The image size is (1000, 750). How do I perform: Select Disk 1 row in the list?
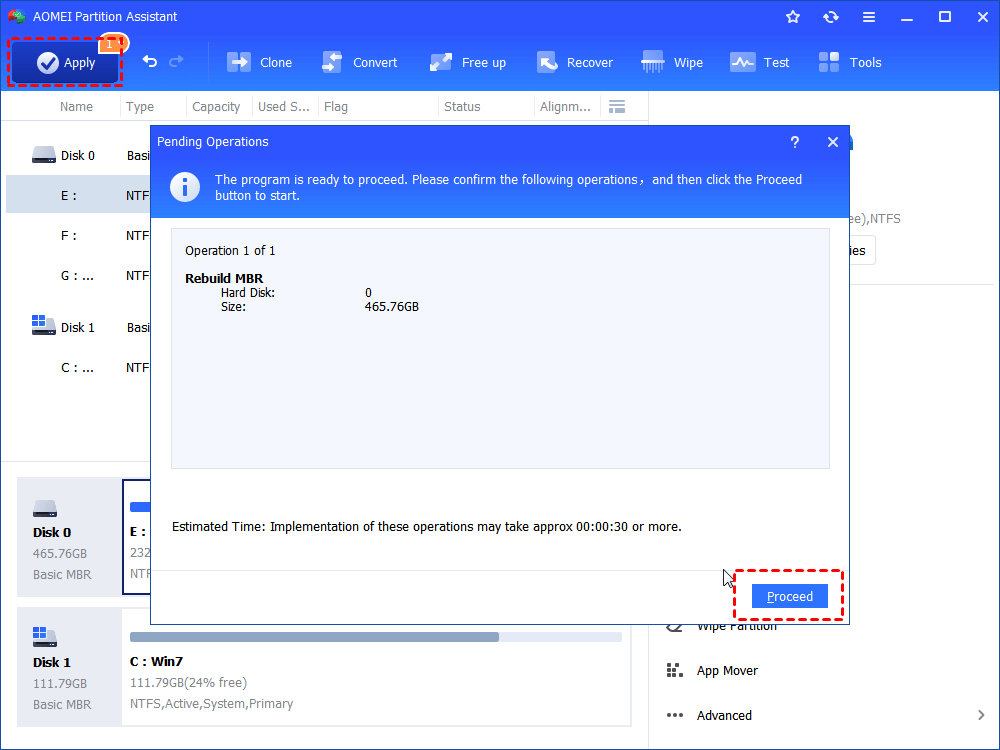coord(78,327)
